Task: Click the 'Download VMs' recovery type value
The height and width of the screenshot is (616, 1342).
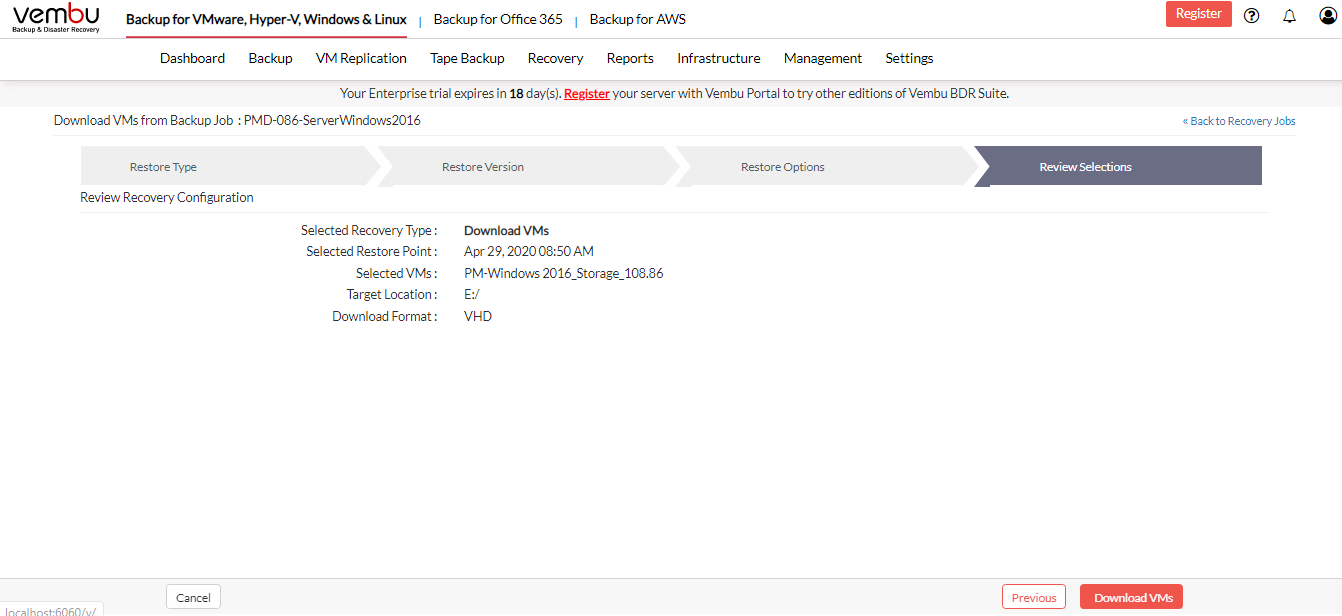Action: (x=506, y=231)
